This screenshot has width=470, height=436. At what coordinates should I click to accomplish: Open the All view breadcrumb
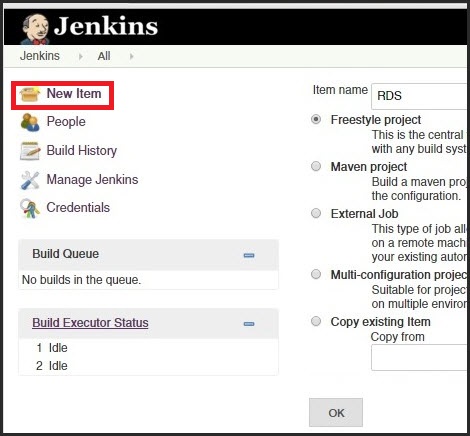click(x=104, y=56)
